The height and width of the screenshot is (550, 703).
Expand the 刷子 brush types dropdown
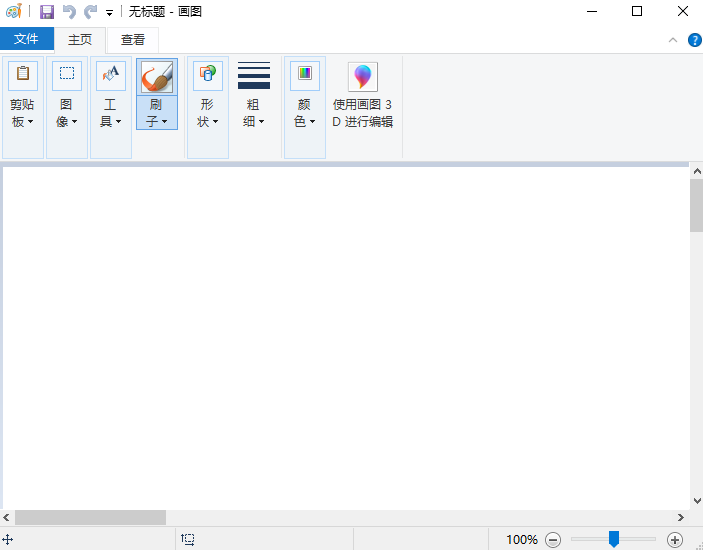point(157,113)
